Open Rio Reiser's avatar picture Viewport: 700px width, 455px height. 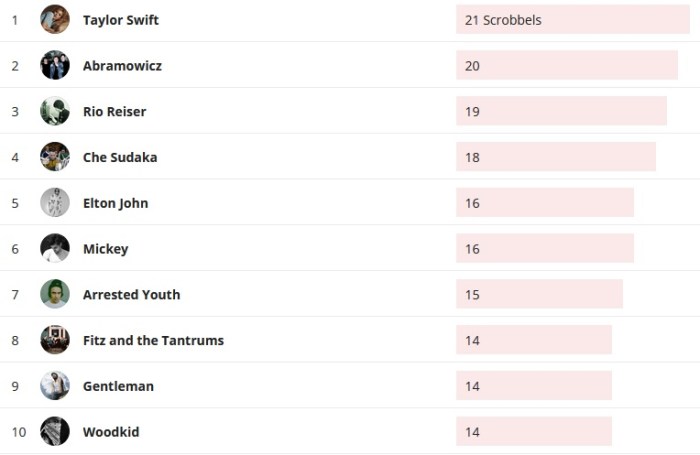click(x=55, y=111)
